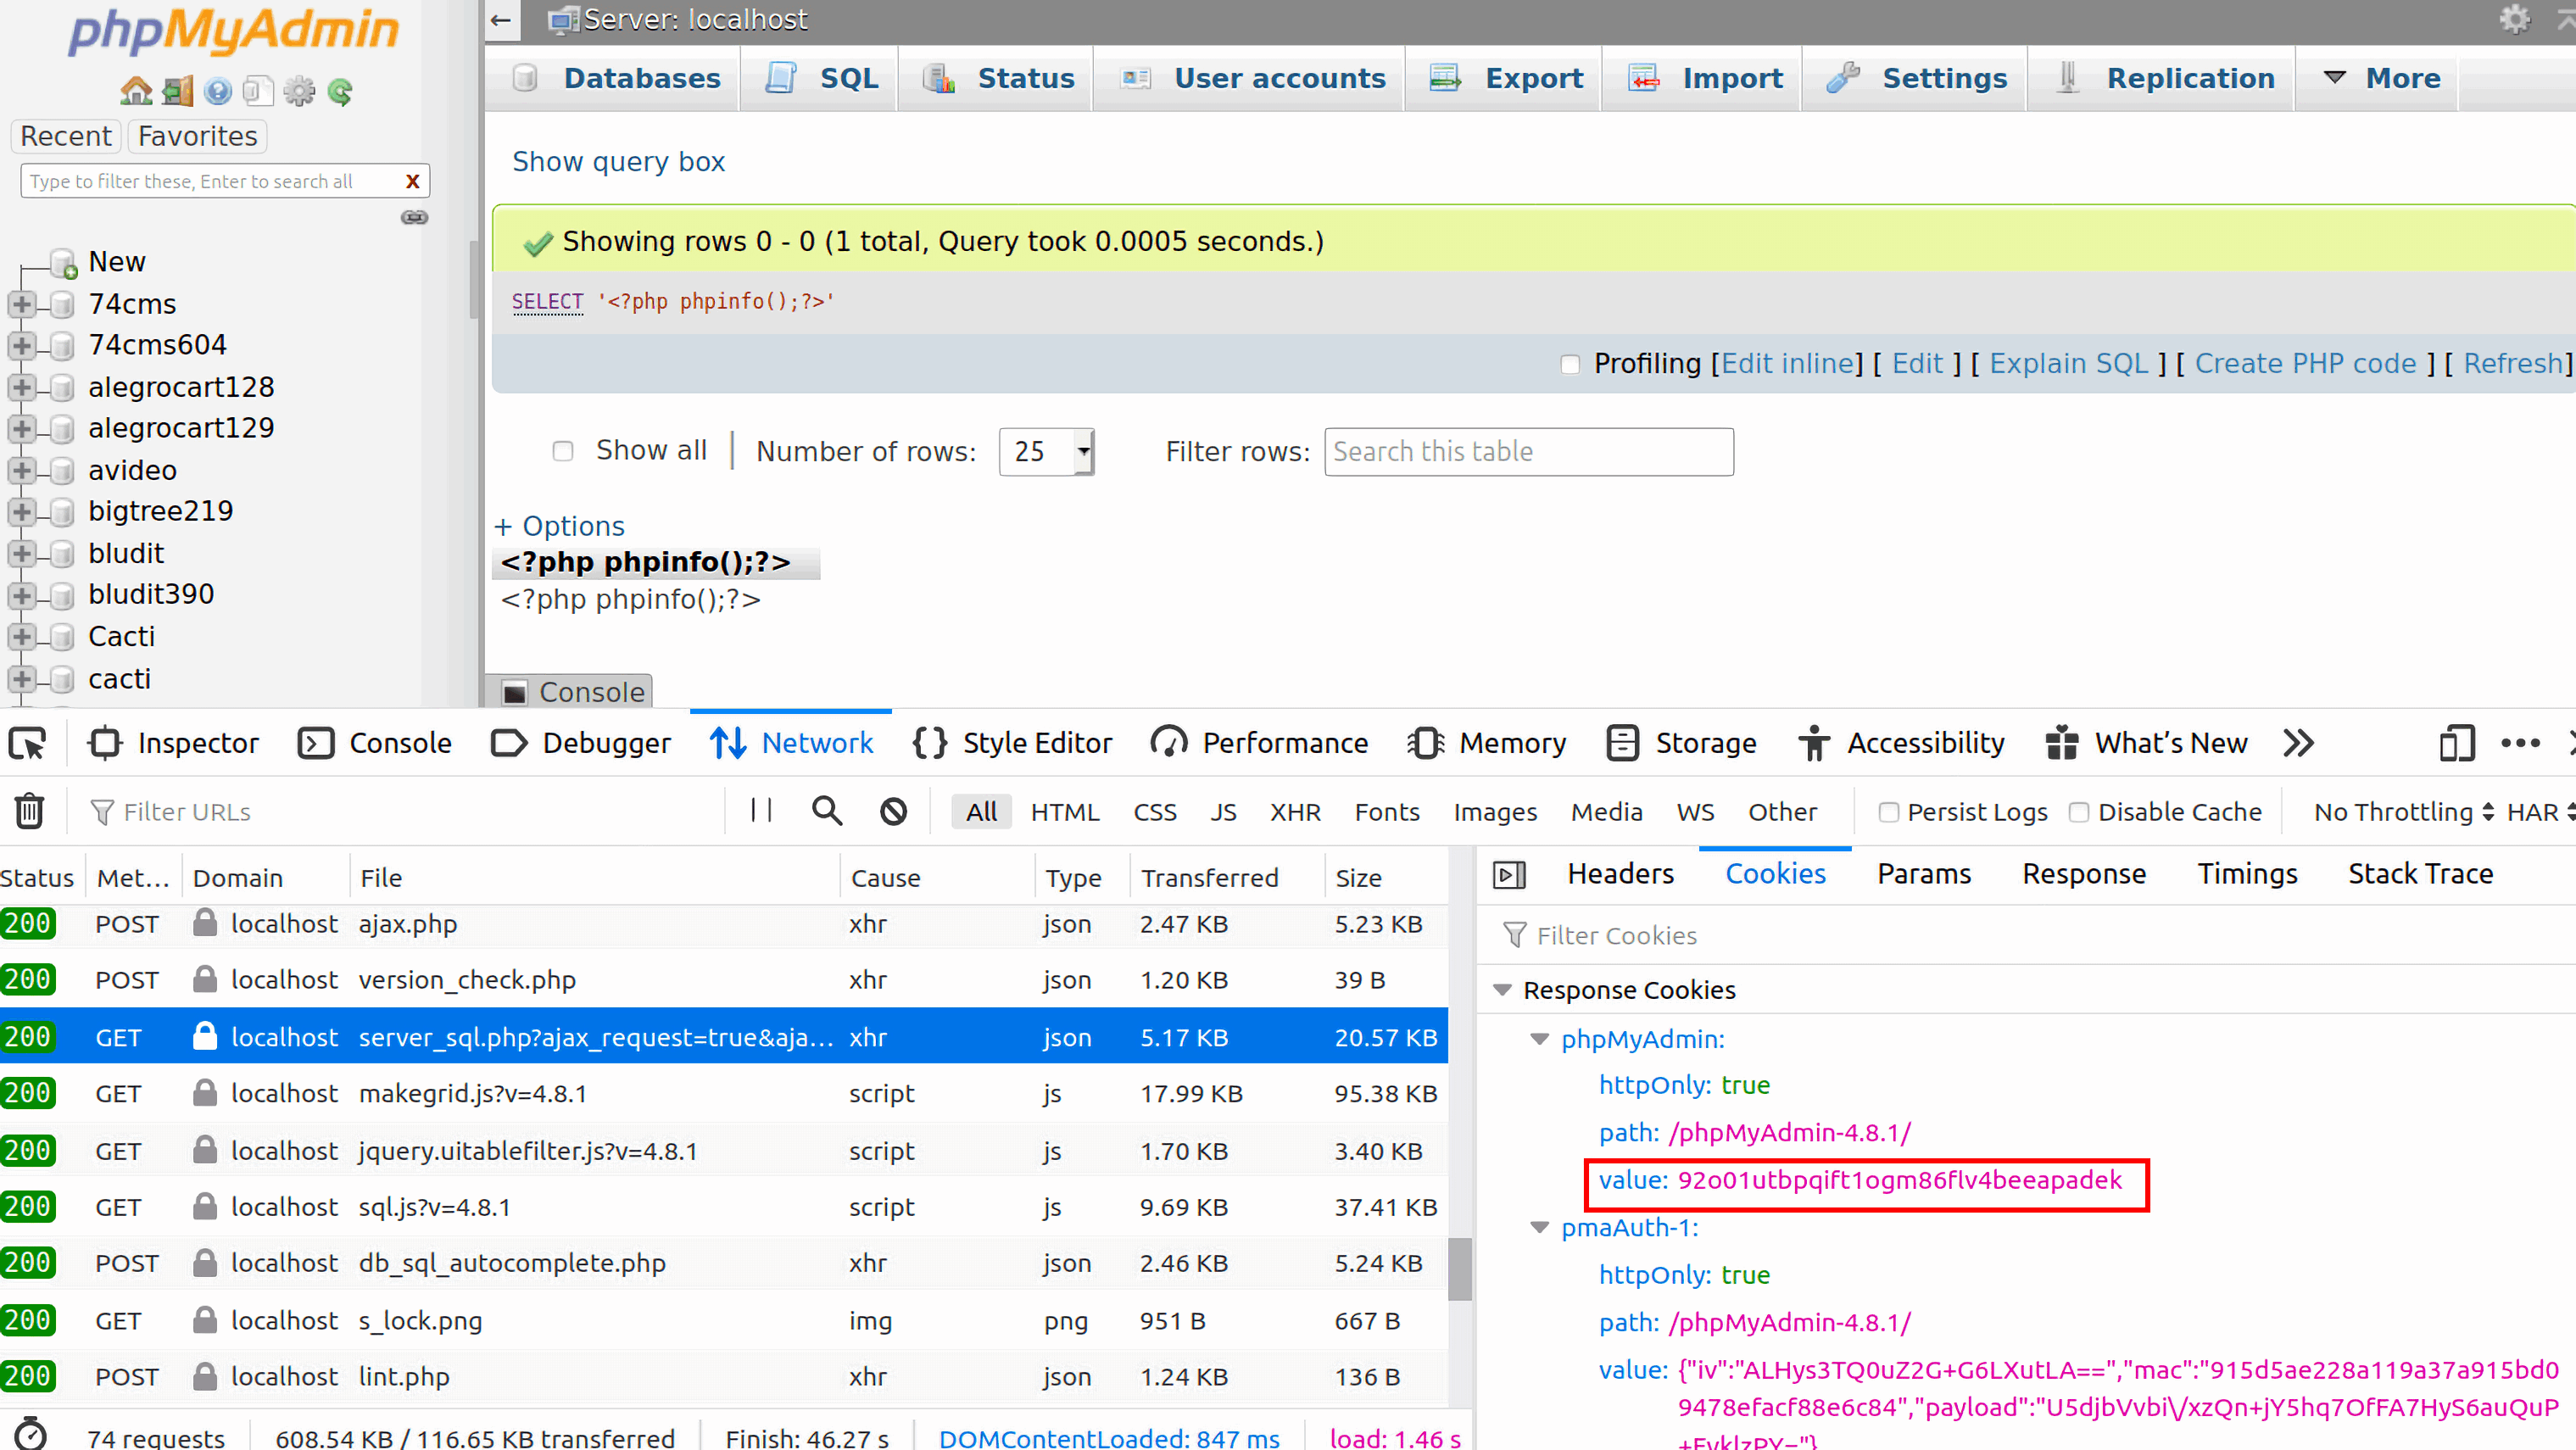Enable Persist Logs checkbox
Screen dimensions: 2576x1450
click(x=1888, y=812)
